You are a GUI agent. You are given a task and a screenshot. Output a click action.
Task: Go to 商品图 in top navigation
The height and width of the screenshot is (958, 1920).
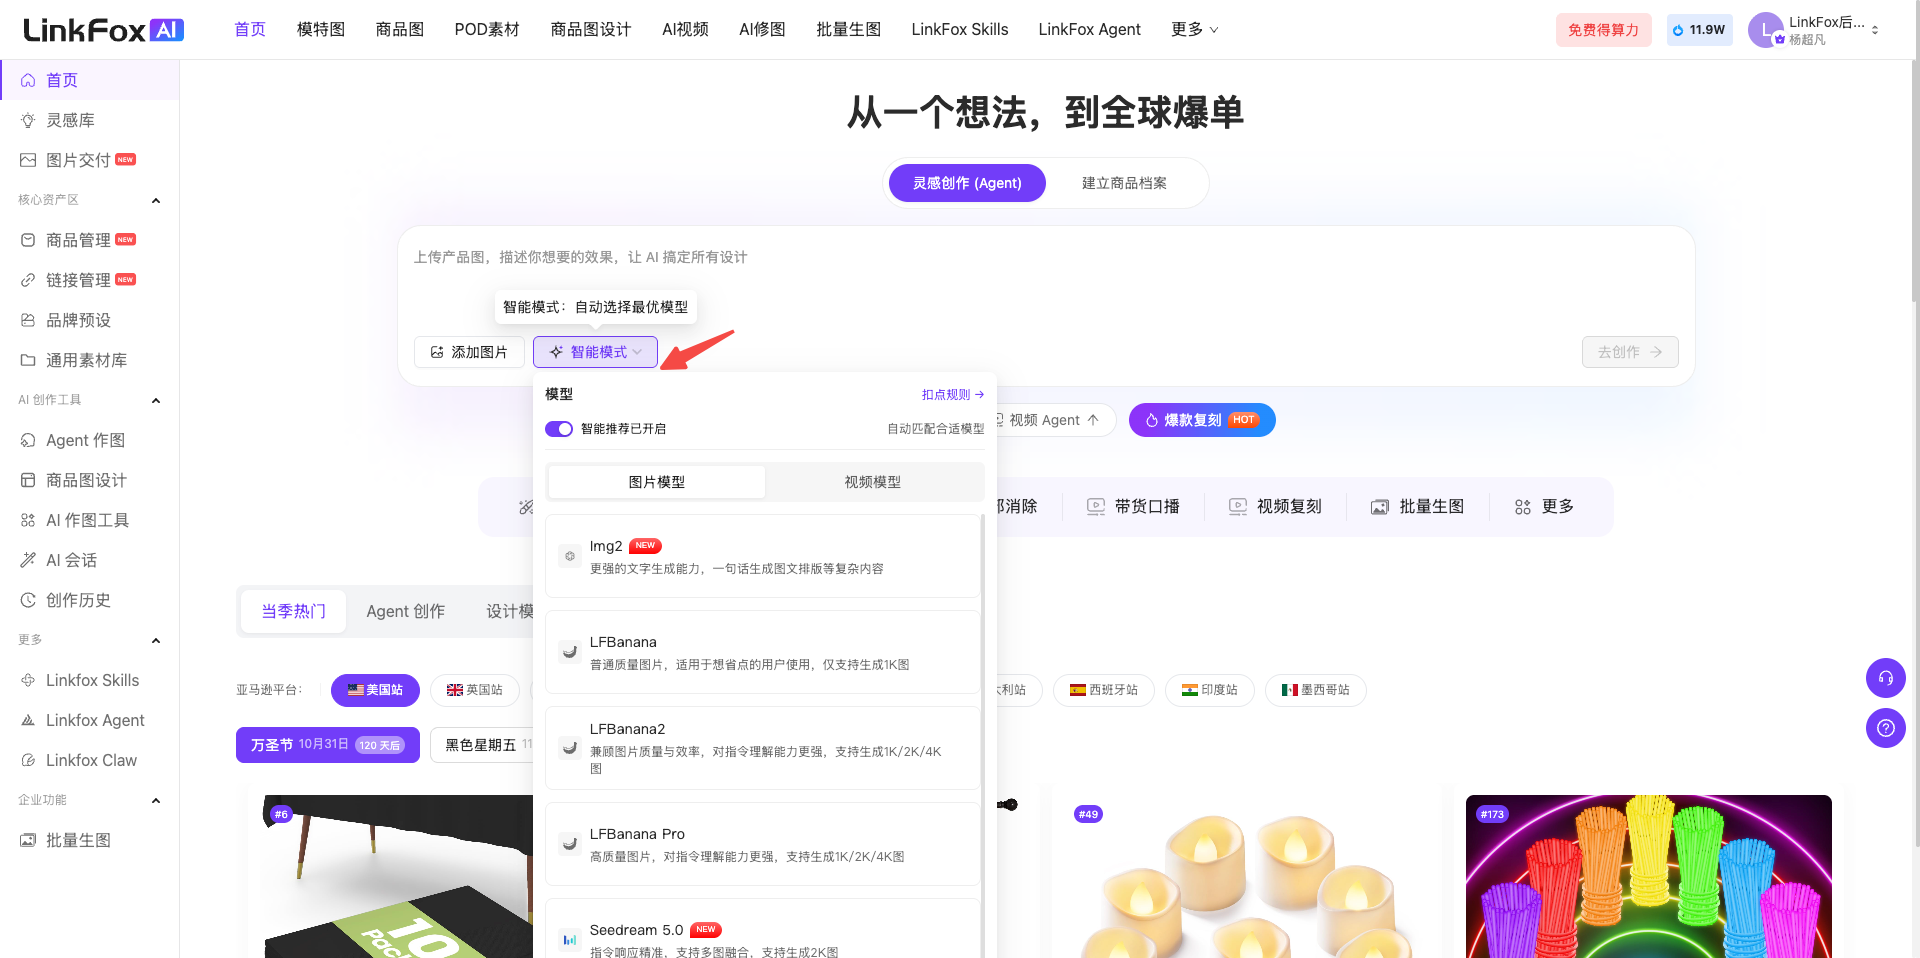pos(400,30)
